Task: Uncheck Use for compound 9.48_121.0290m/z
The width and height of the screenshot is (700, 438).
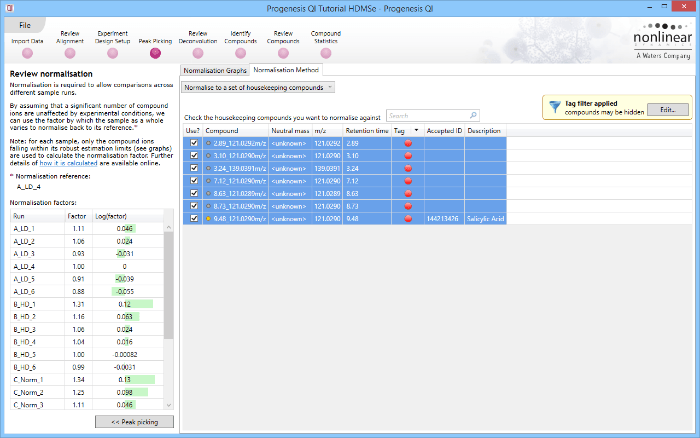Action: [194, 218]
